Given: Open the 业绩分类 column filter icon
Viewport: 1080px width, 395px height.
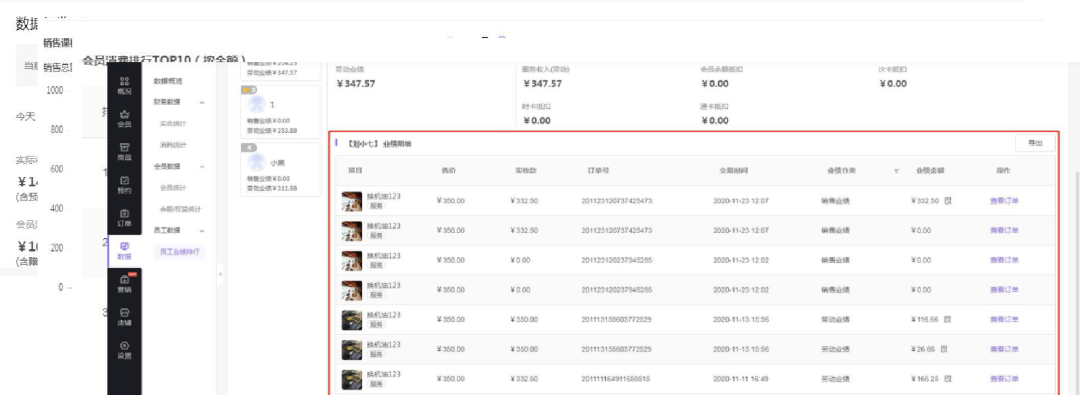Looking at the screenshot, I should 896,170.
